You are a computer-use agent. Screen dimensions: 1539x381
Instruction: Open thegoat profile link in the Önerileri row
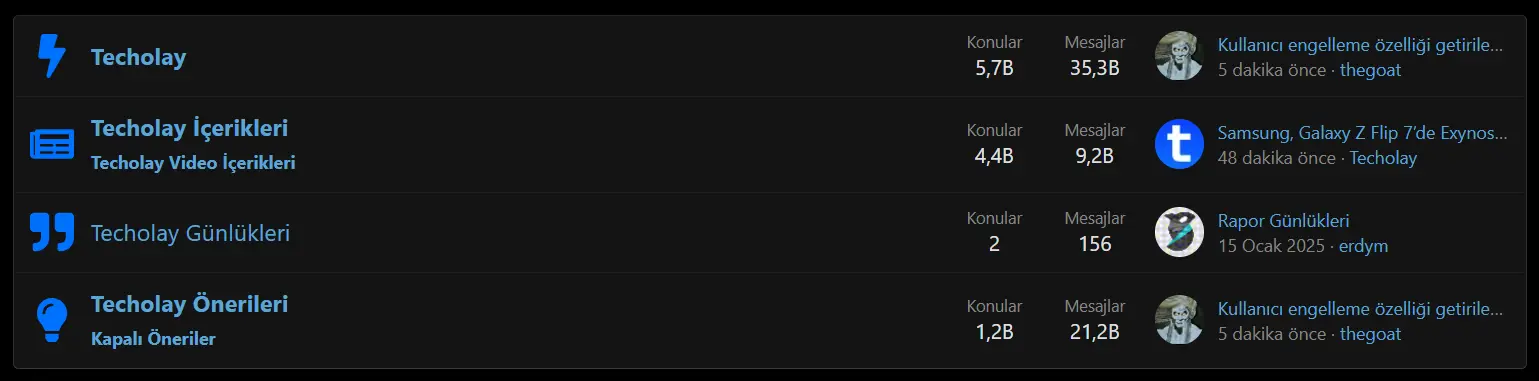pos(1370,334)
